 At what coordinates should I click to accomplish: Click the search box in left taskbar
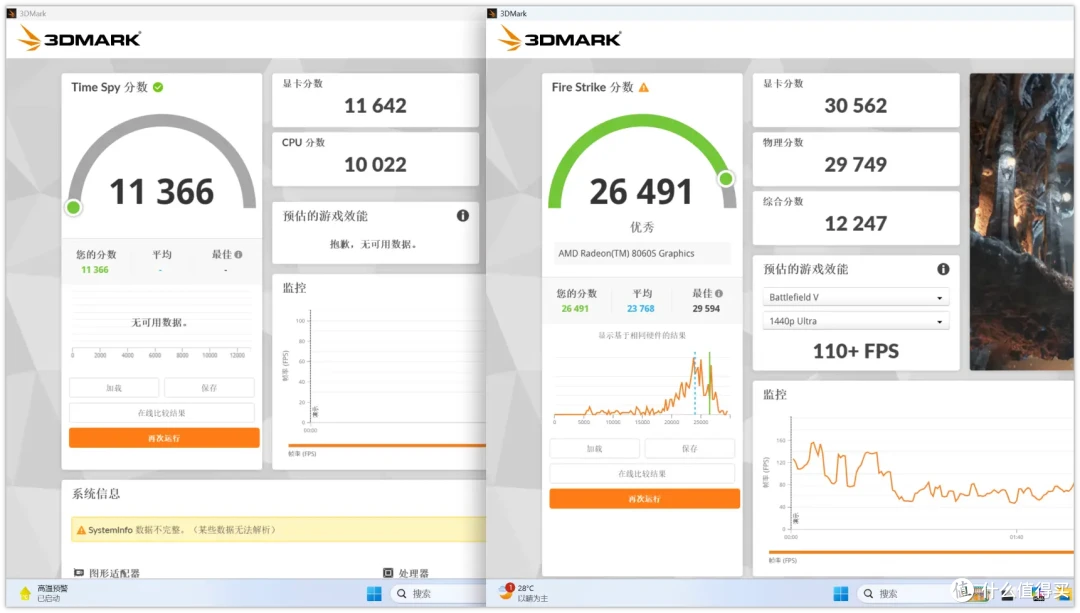click(x=438, y=594)
